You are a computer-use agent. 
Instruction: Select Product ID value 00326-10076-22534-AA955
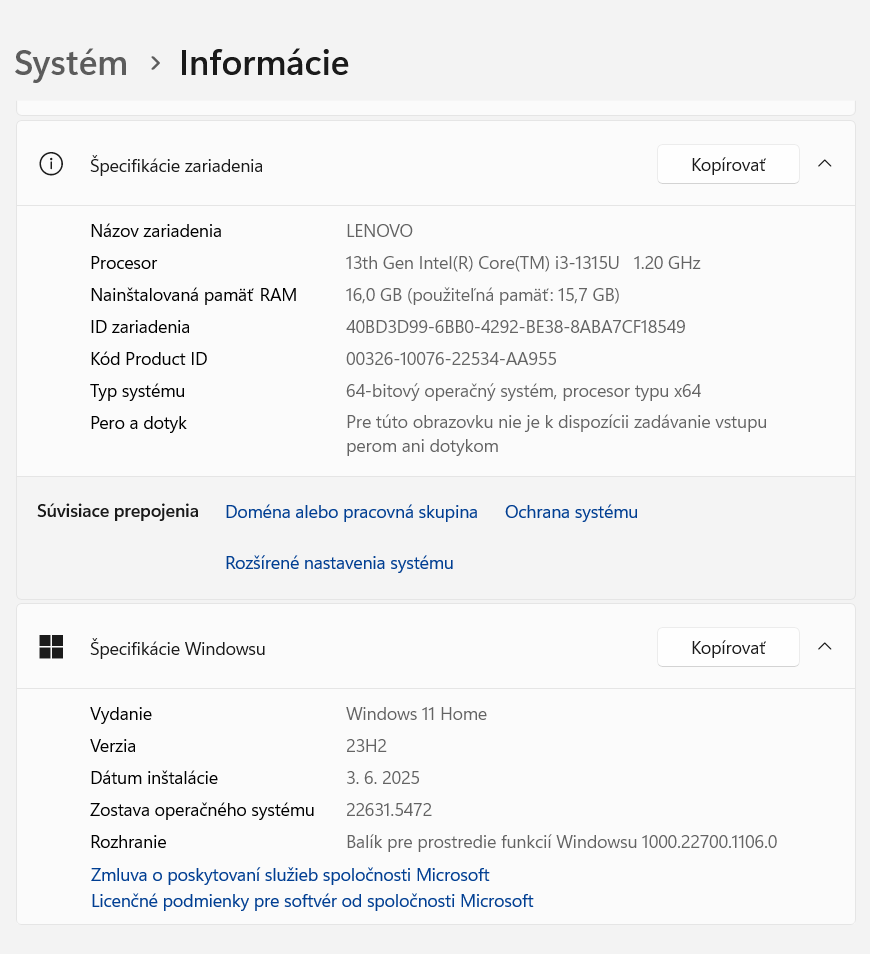click(x=451, y=359)
